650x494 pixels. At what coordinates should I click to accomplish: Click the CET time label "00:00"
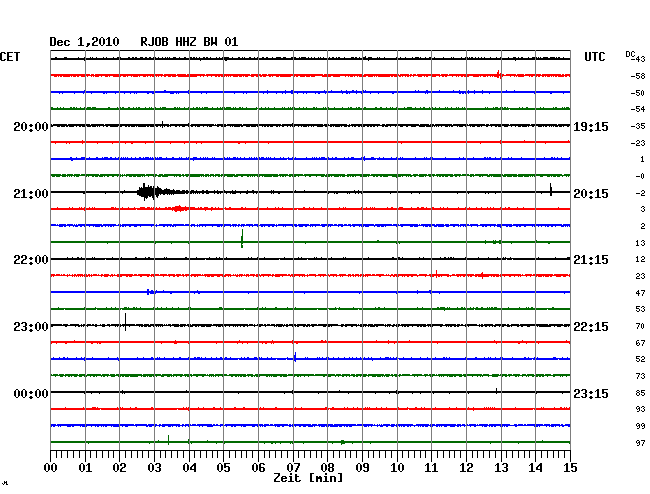(31, 393)
